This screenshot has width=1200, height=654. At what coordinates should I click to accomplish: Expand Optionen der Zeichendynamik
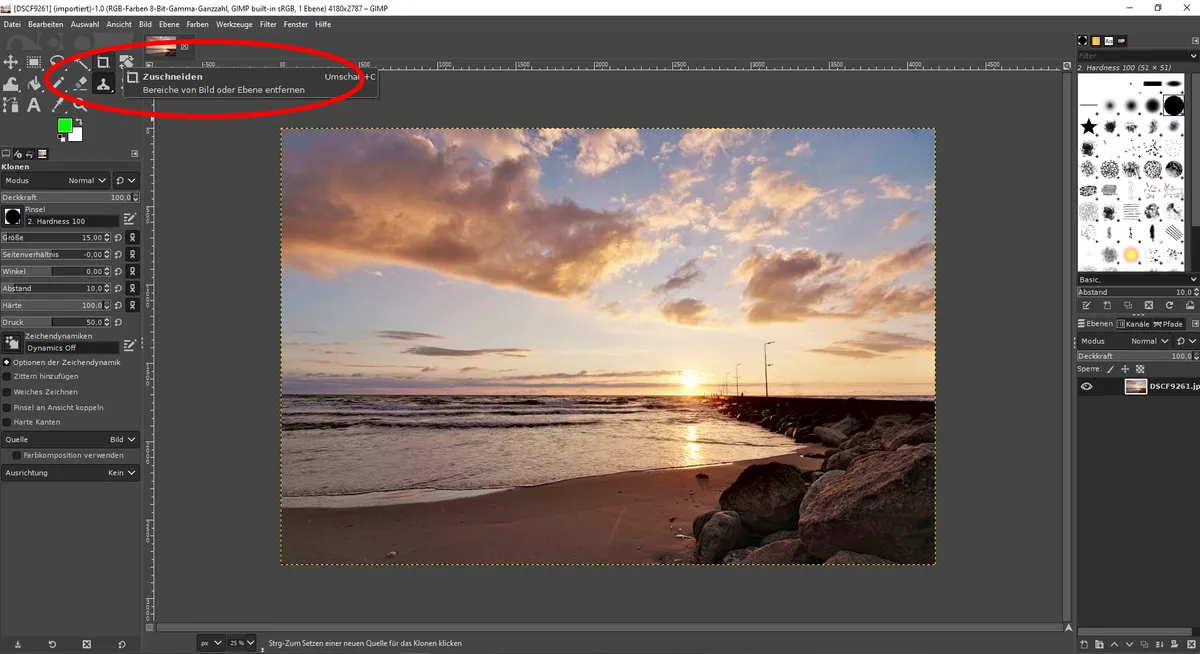[6, 362]
